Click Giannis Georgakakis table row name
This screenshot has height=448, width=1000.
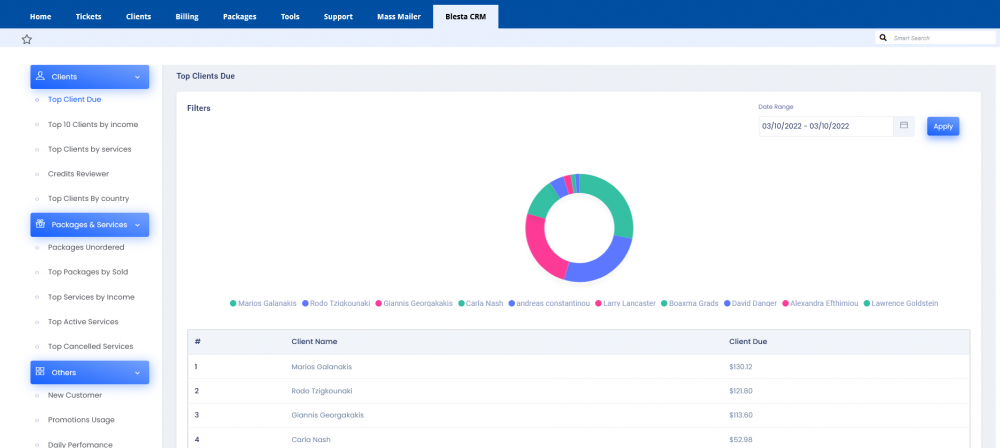327,415
